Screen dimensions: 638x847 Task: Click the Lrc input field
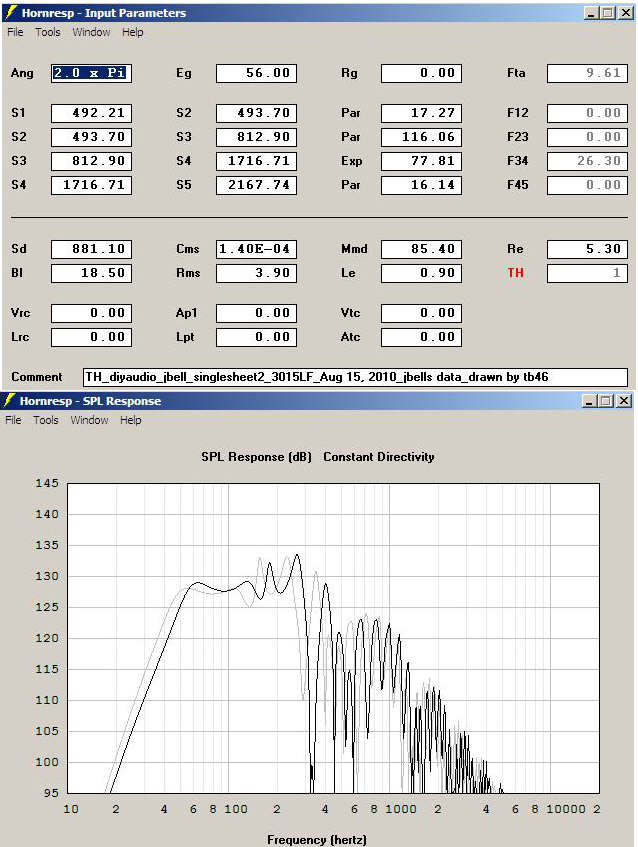pos(91,337)
